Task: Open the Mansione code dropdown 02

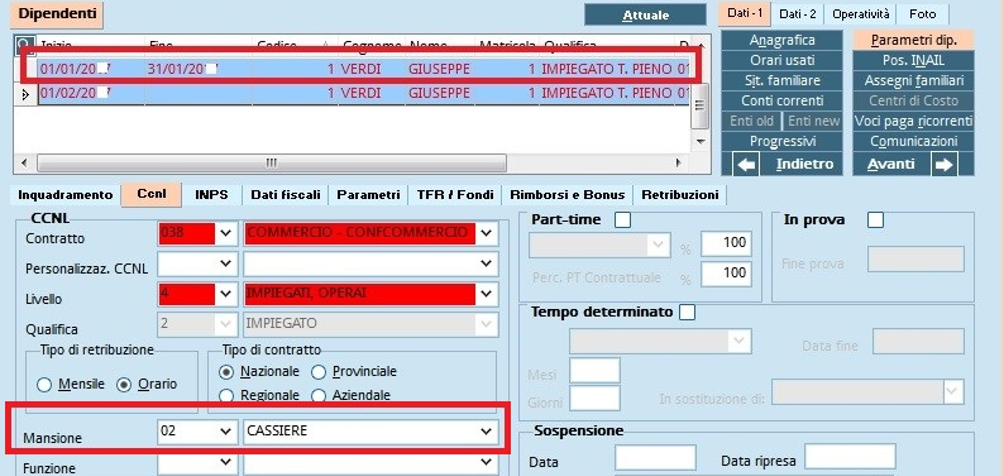Action: 226,432
